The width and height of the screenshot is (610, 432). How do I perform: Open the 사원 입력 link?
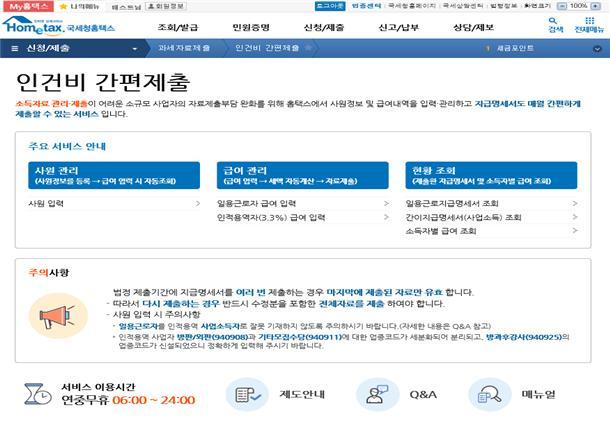[46, 203]
